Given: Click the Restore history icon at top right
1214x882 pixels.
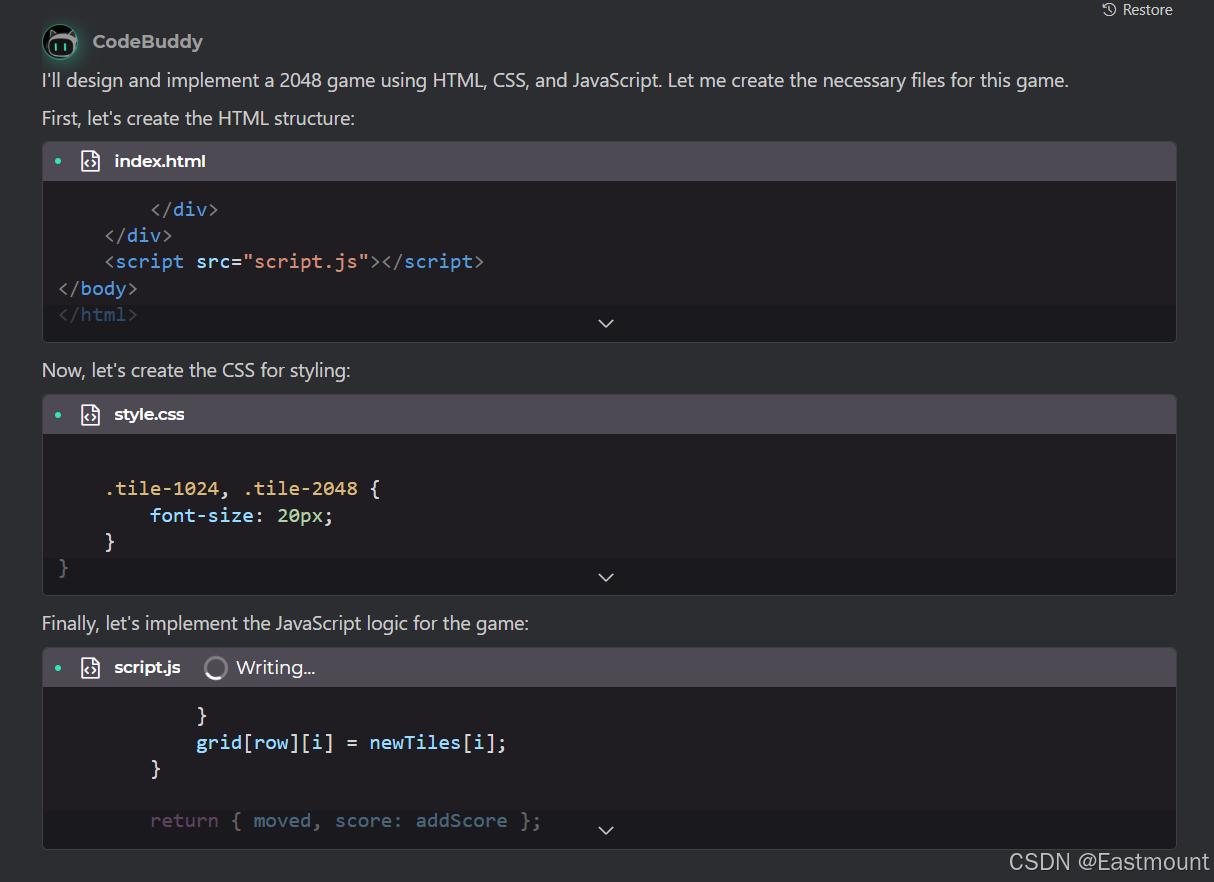Looking at the screenshot, I should pos(1108,10).
